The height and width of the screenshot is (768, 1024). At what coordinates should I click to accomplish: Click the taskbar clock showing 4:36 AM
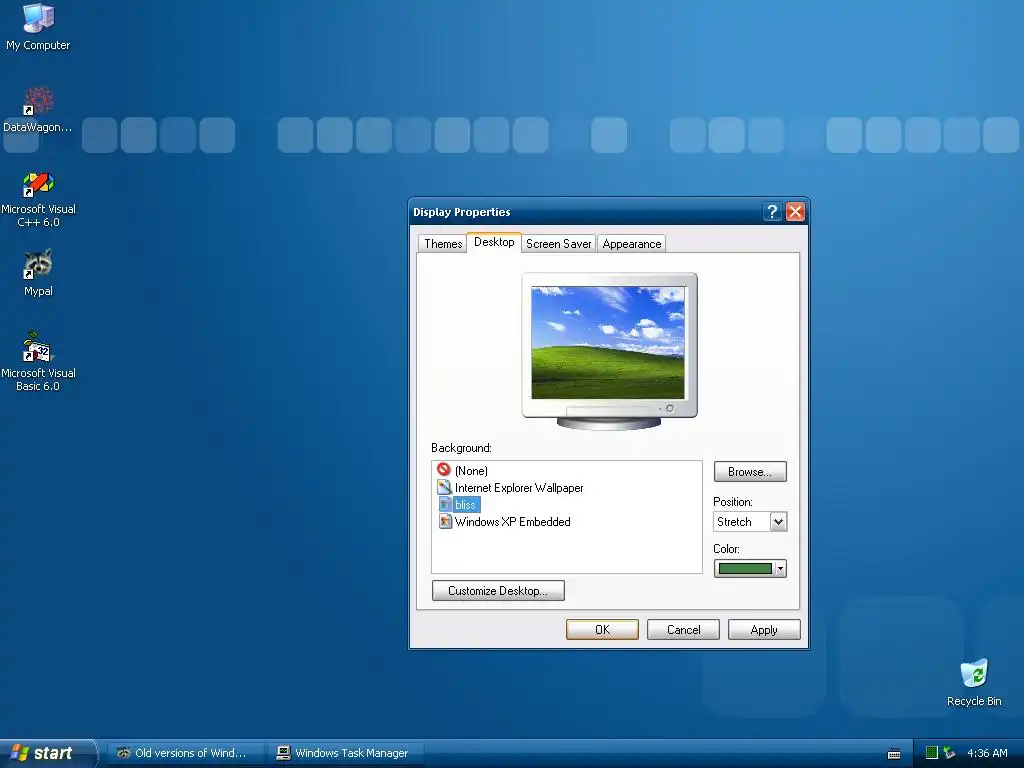[987, 753]
